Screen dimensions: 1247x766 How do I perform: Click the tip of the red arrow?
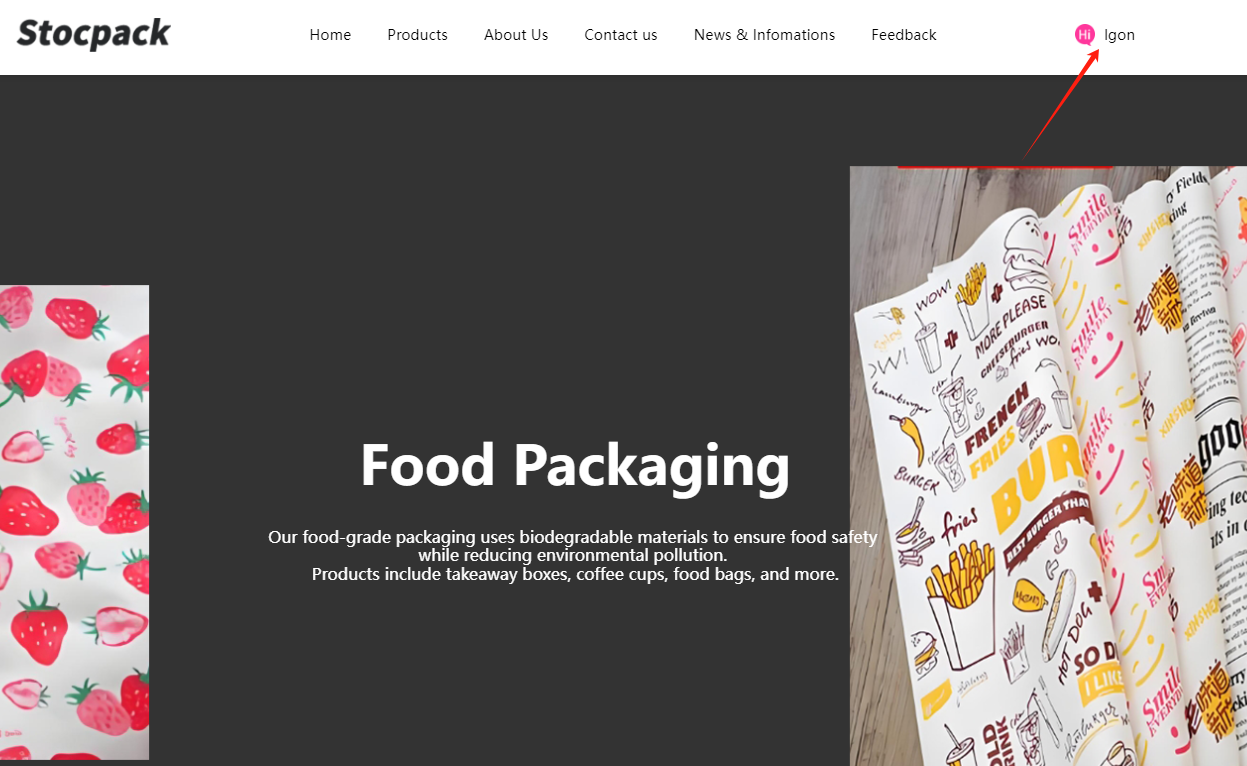pyautogui.click(x=1099, y=50)
